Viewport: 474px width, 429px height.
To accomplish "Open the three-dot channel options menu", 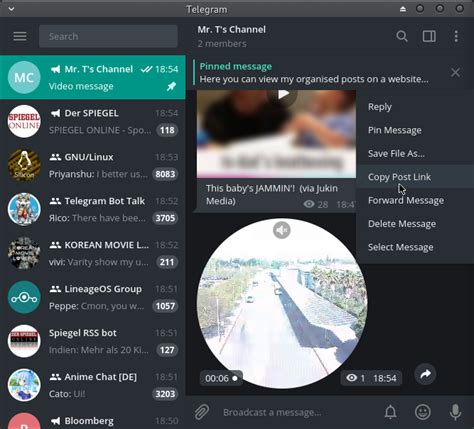I will [456, 36].
